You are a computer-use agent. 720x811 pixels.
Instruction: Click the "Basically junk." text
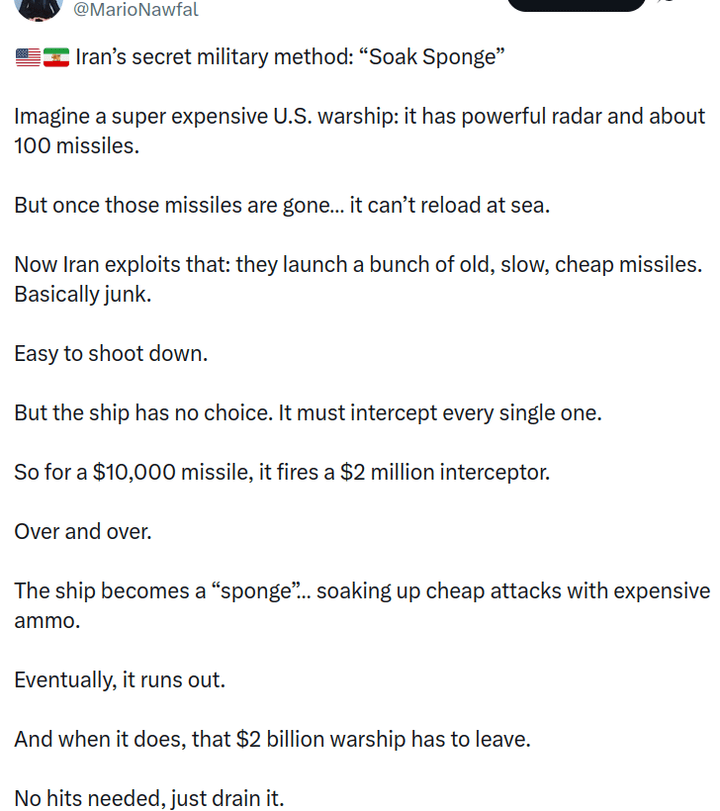tap(82, 295)
